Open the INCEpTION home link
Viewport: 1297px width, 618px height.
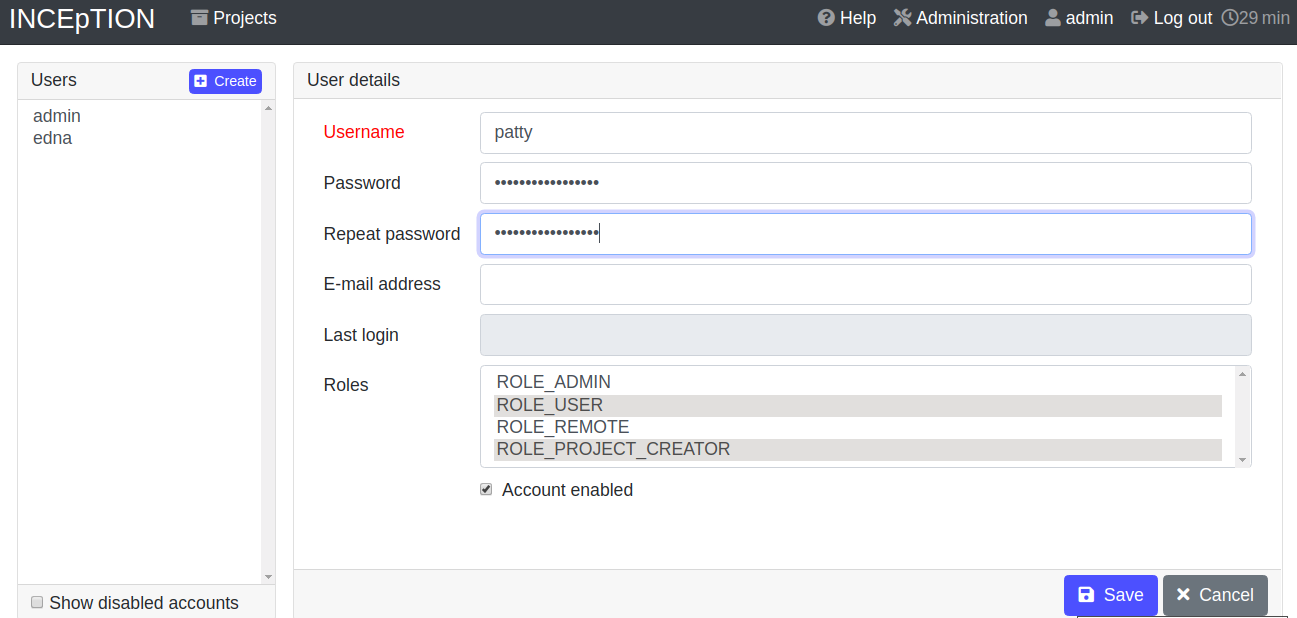(82, 18)
